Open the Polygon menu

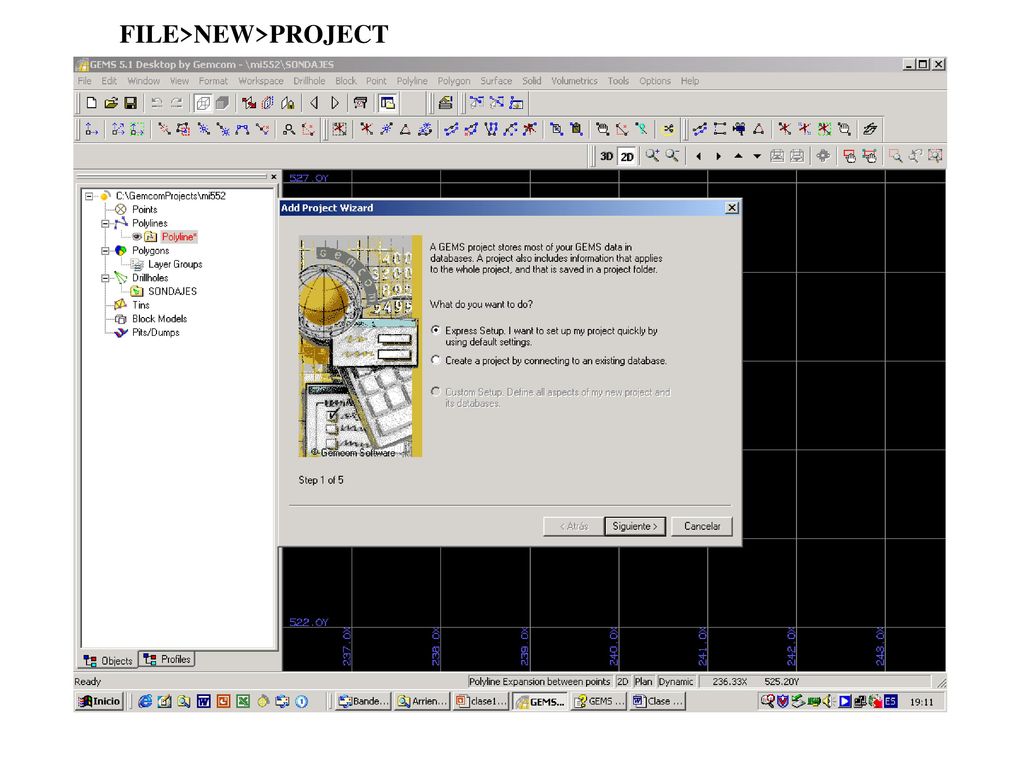[454, 81]
